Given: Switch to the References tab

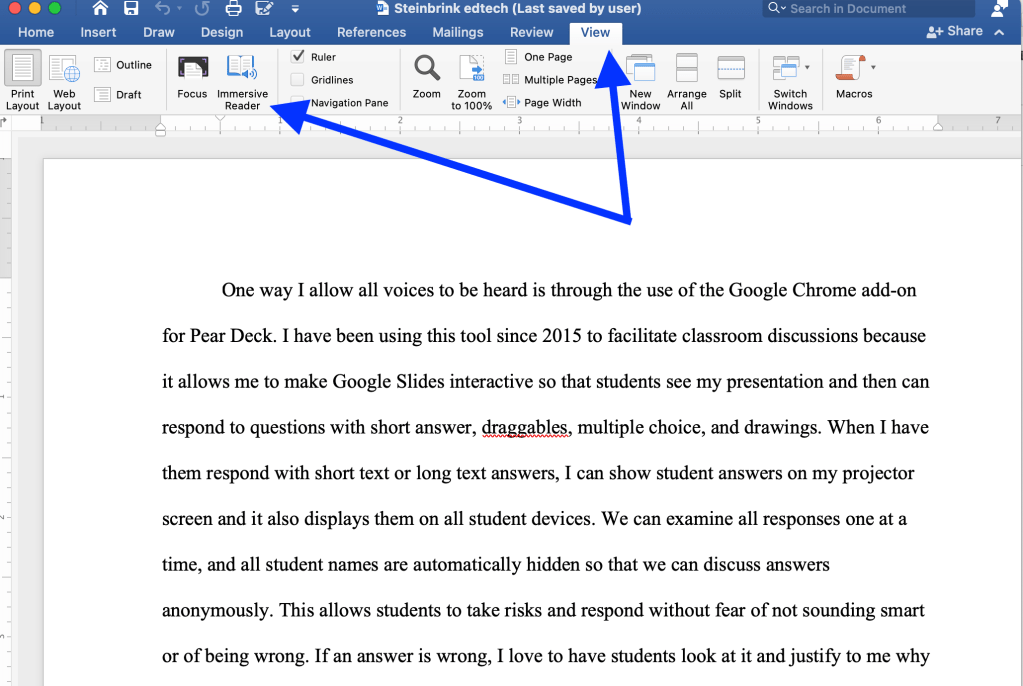Looking at the screenshot, I should pyautogui.click(x=371, y=32).
